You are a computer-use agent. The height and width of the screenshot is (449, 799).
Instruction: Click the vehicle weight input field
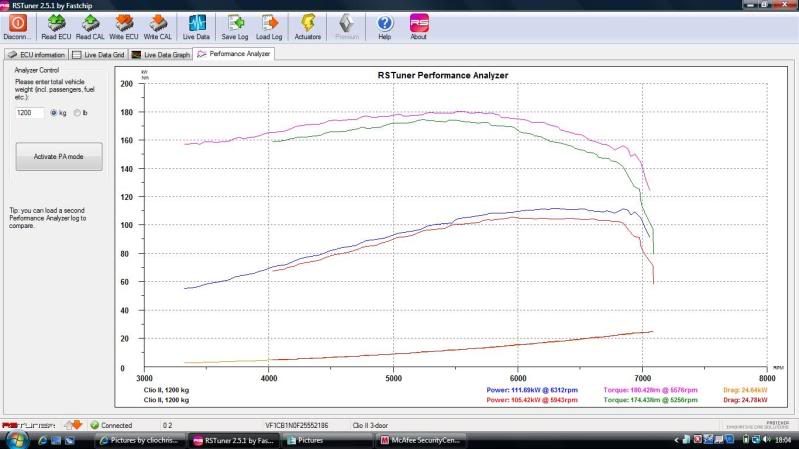(x=30, y=113)
